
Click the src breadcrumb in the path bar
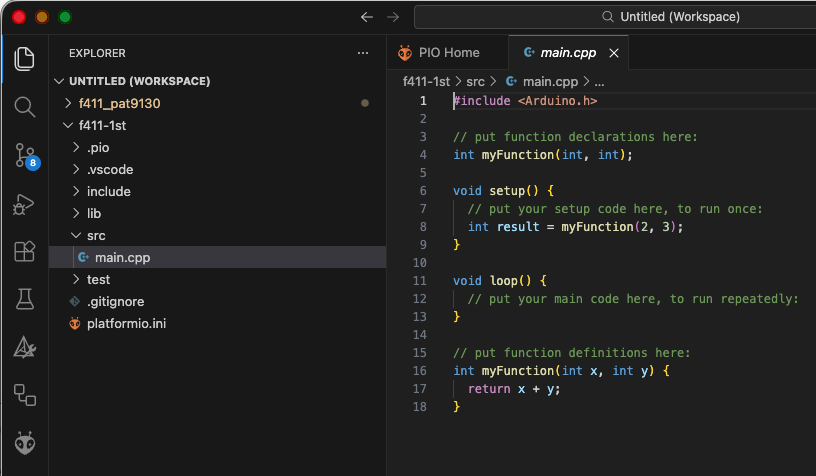(x=475, y=81)
